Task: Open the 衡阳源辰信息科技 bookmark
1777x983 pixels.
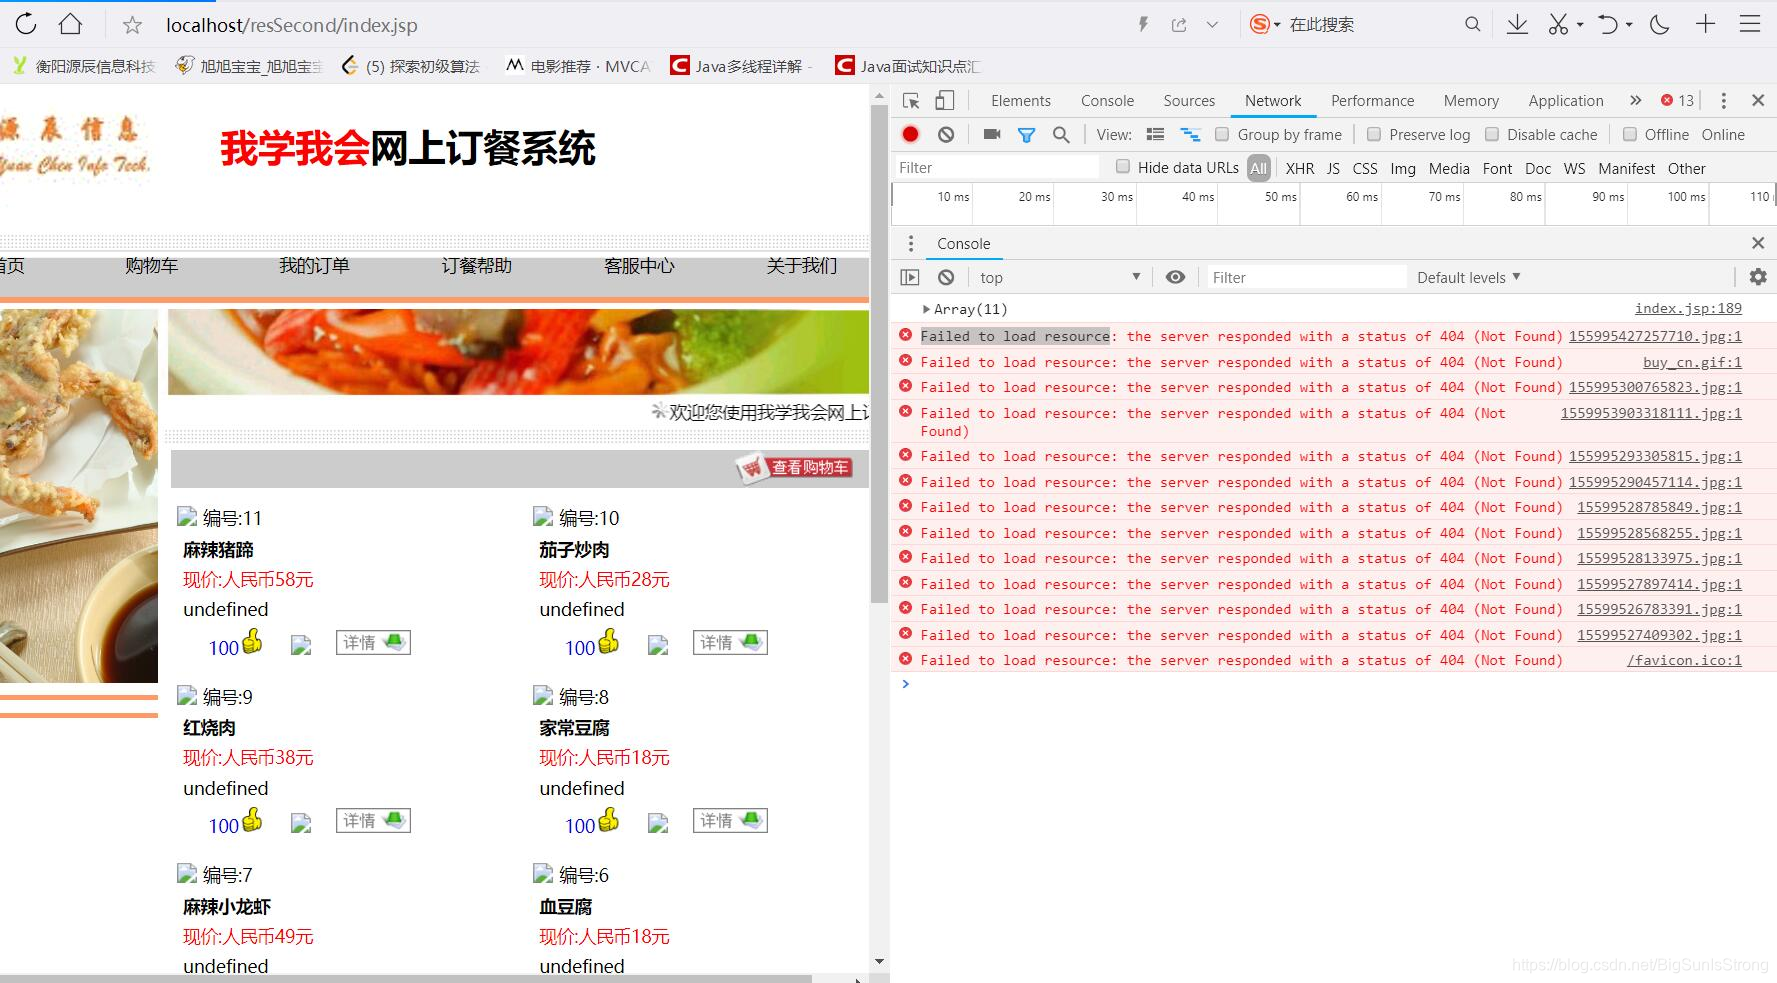Action: (x=84, y=66)
